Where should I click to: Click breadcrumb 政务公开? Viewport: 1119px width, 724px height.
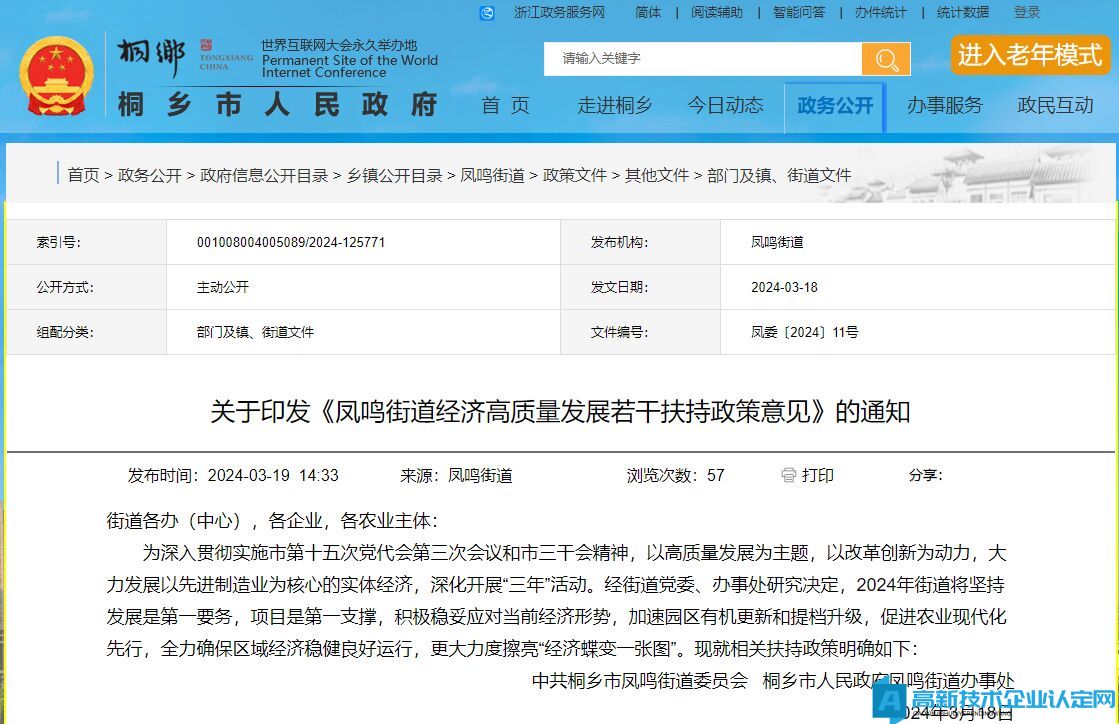(x=150, y=175)
